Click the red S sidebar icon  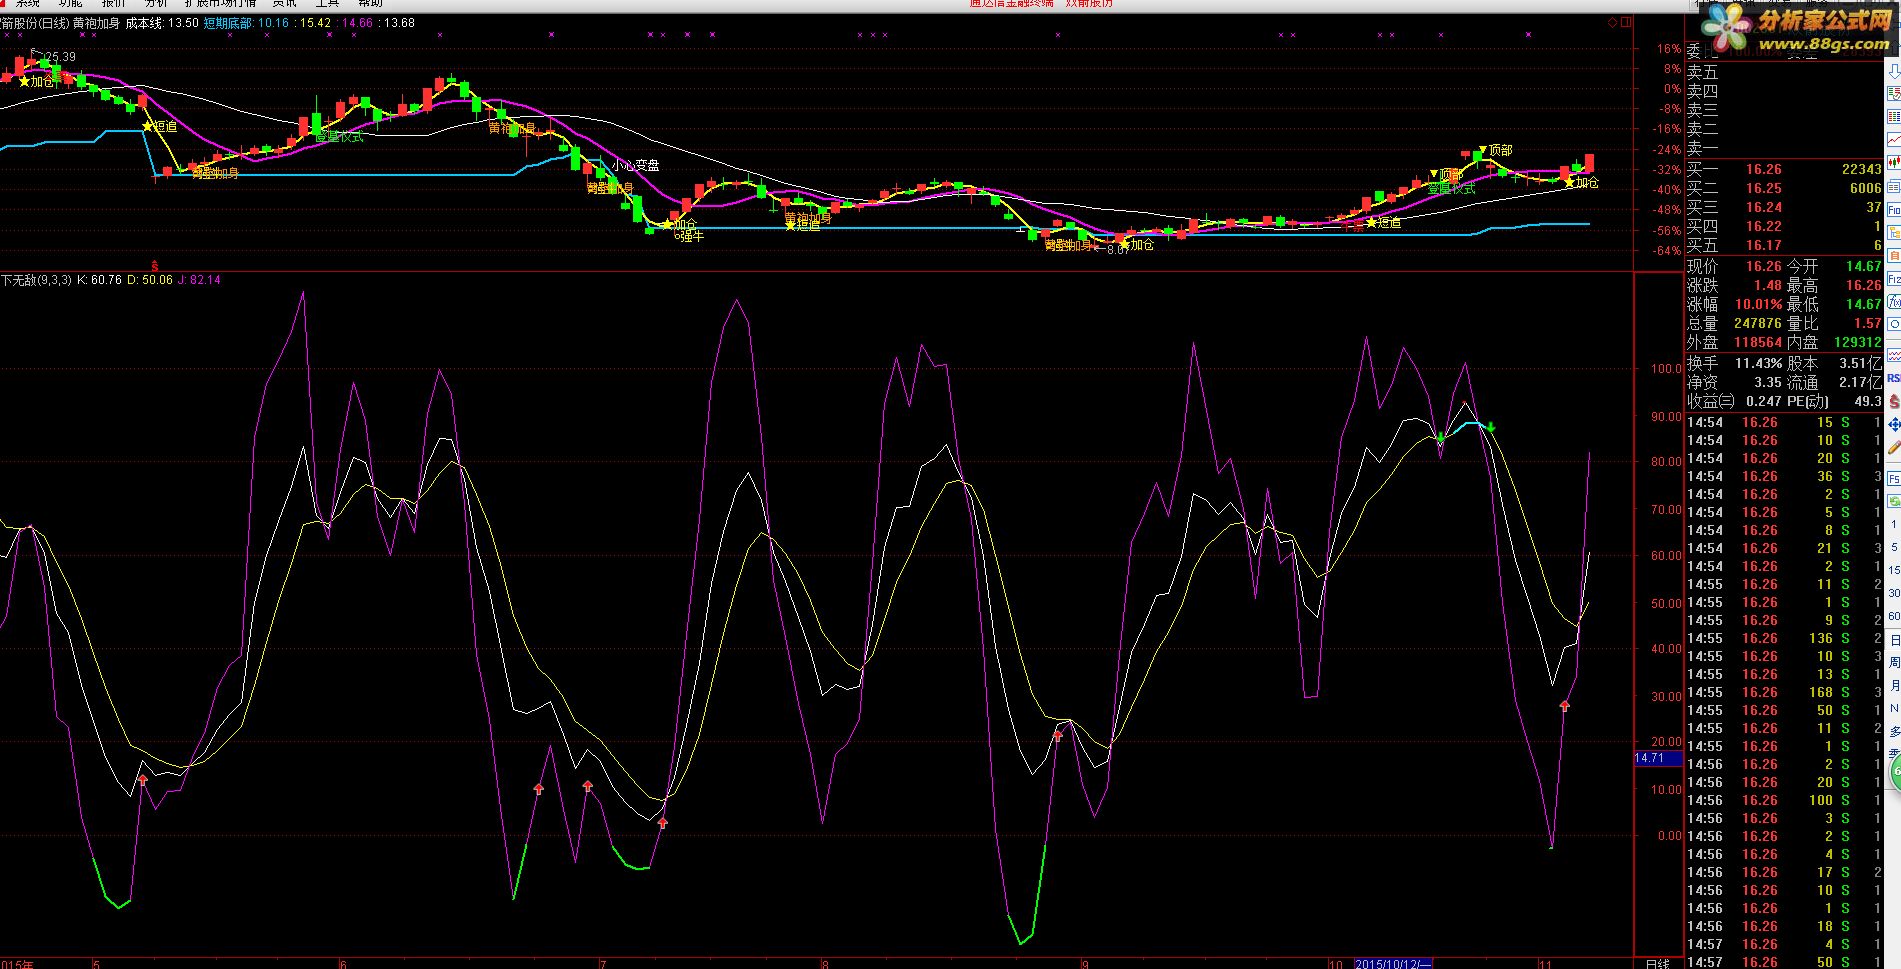[1894, 401]
